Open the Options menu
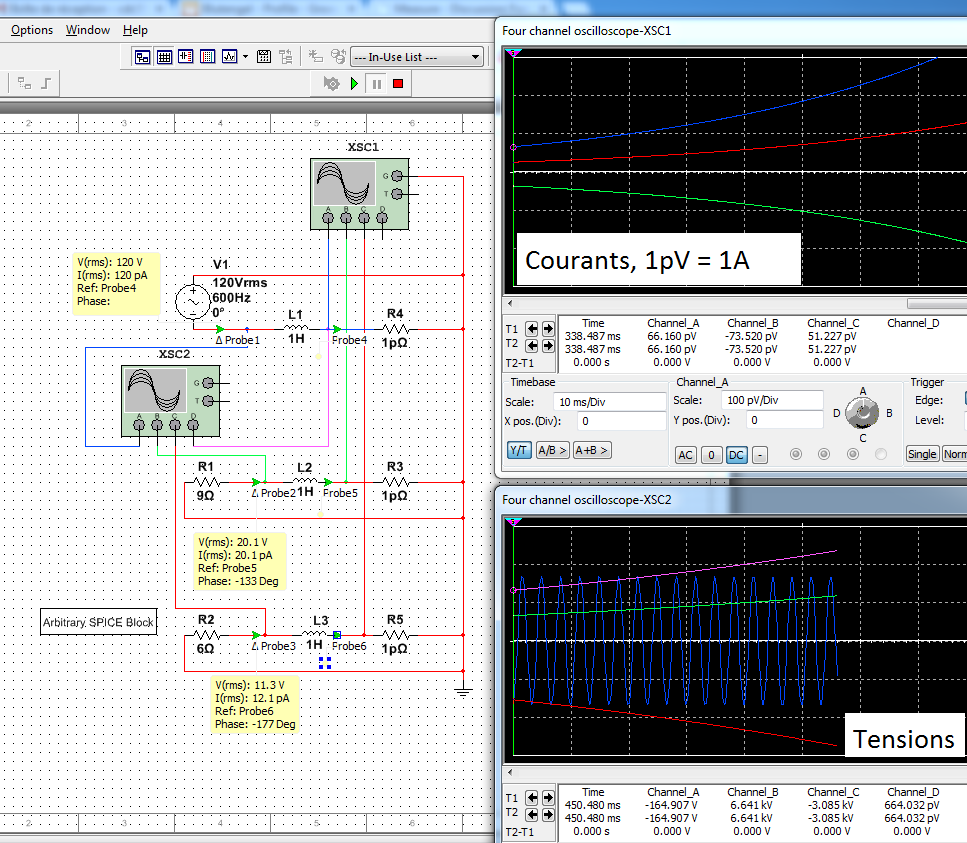 (32, 30)
